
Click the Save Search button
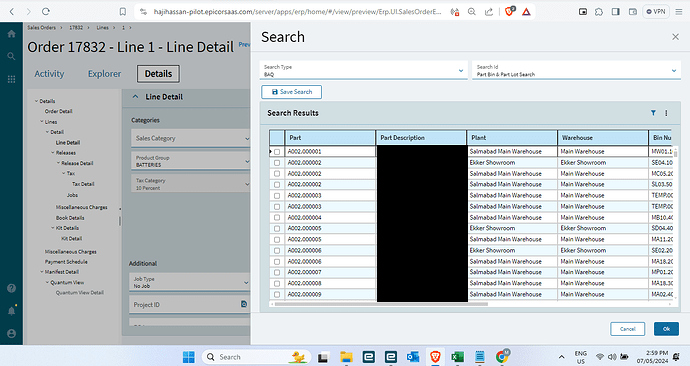(x=291, y=92)
